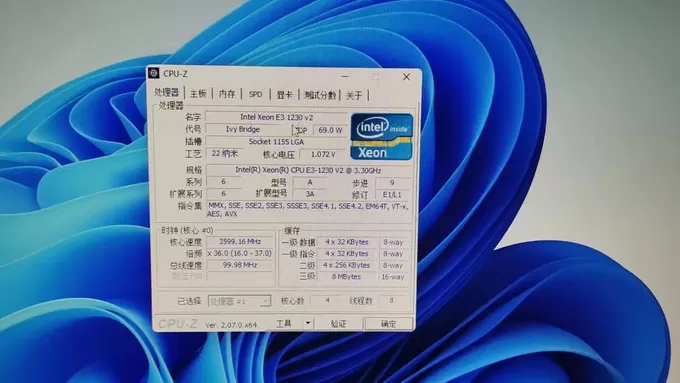
Task: Click the Intel Xeon inside logo
Action: pyautogui.click(x=382, y=137)
